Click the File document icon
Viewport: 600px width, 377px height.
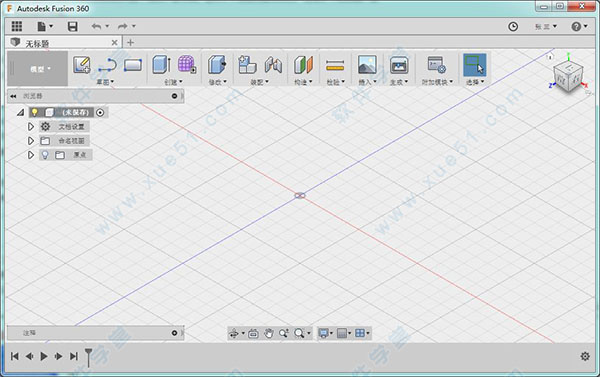pos(42,26)
